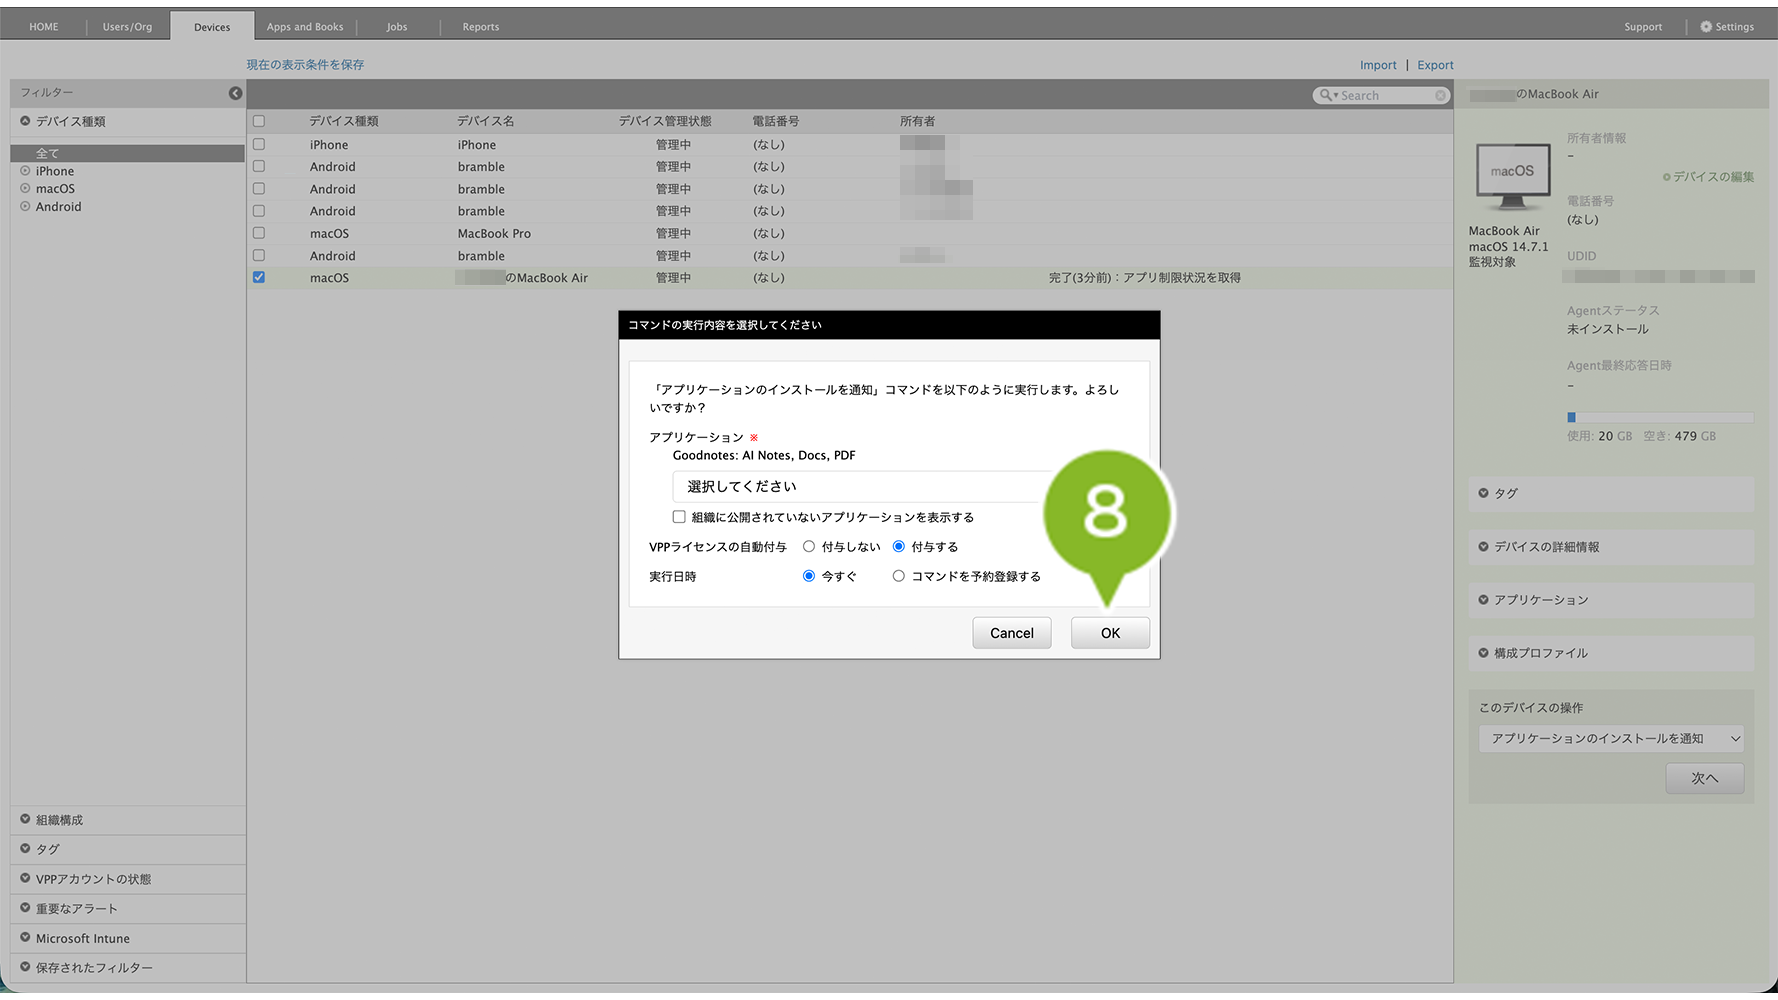Expand 重要なアラート filter
The image size is (1778, 1000).
[x=128, y=909]
